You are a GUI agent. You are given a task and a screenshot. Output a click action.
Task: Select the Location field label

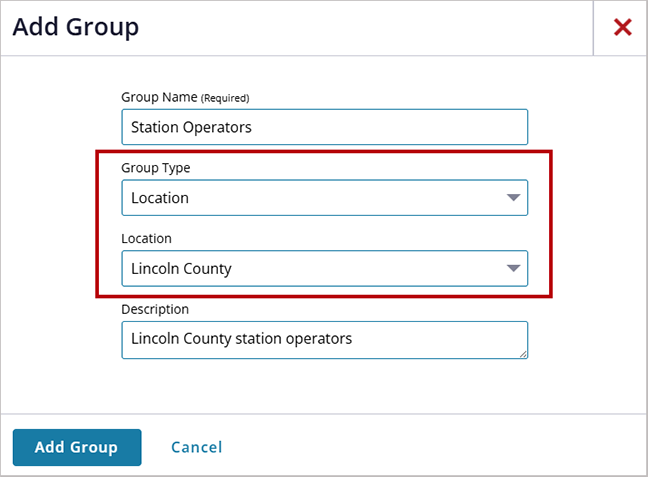coord(146,238)
